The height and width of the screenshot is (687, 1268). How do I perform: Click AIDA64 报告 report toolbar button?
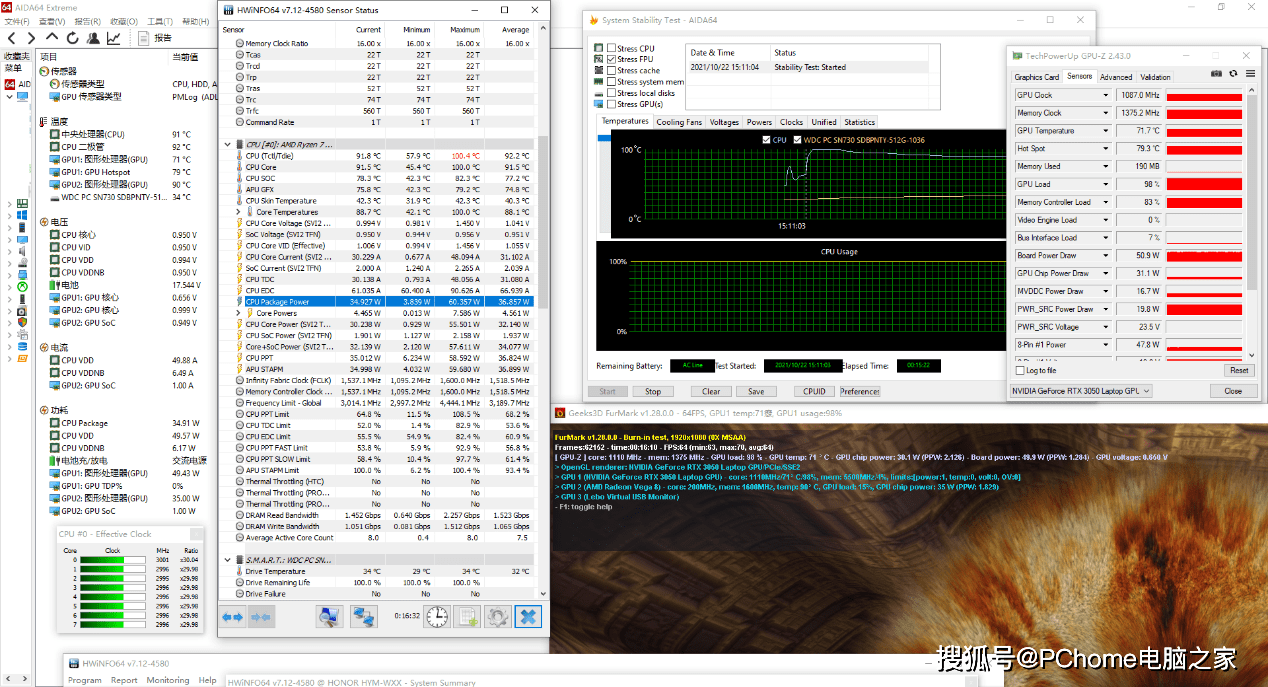coord(155,38)
